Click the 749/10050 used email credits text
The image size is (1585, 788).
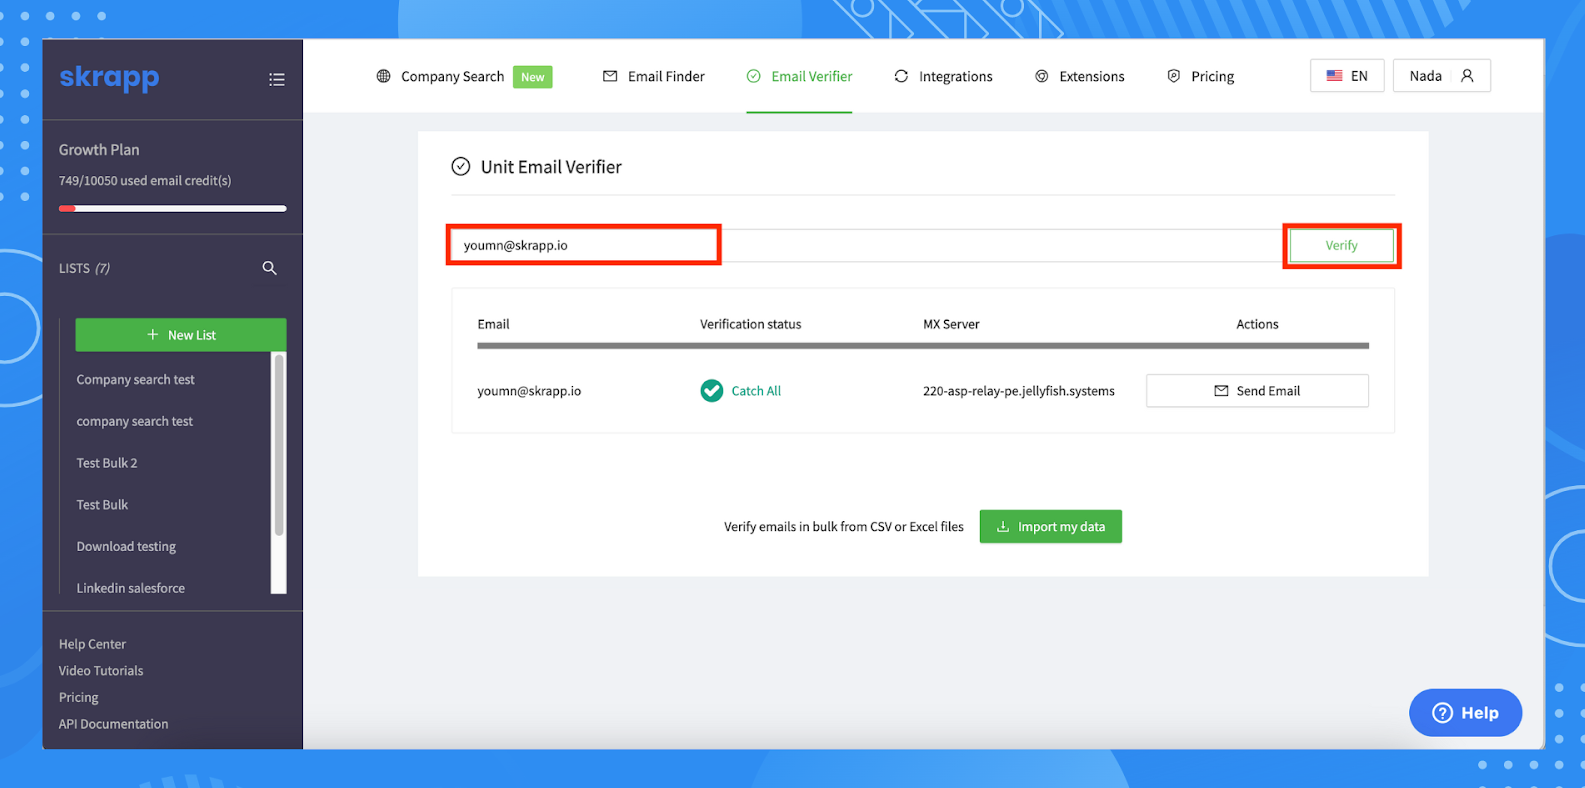(145, 181)
